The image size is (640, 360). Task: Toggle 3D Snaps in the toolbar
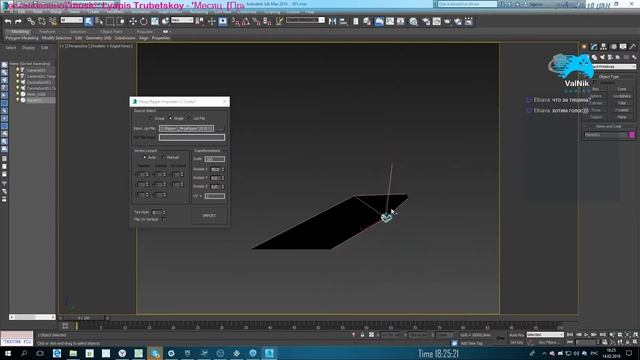[236, 21]
